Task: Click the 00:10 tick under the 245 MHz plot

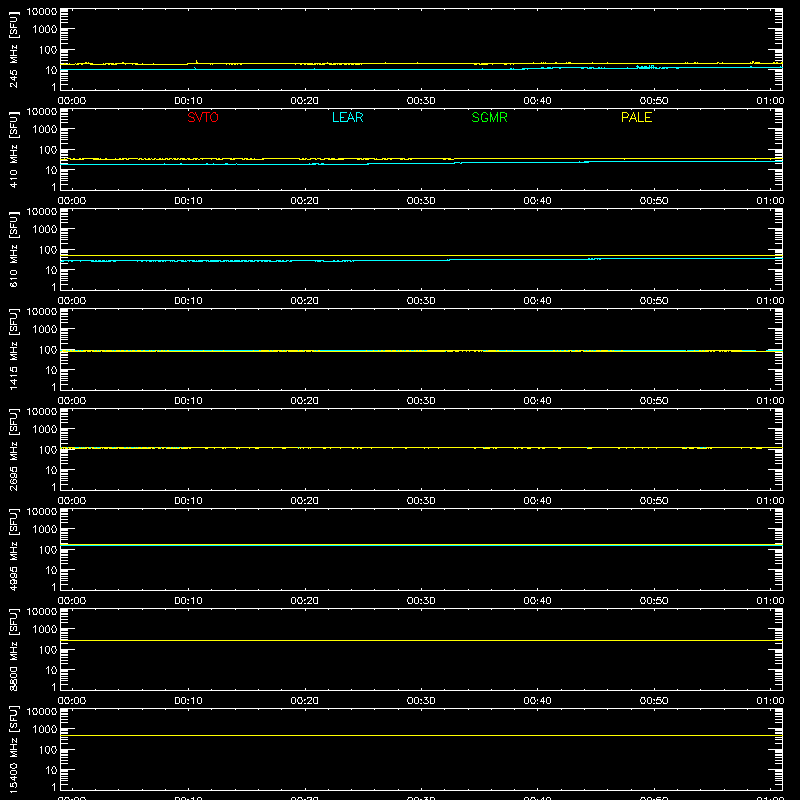Action: (x=188, y=101)
